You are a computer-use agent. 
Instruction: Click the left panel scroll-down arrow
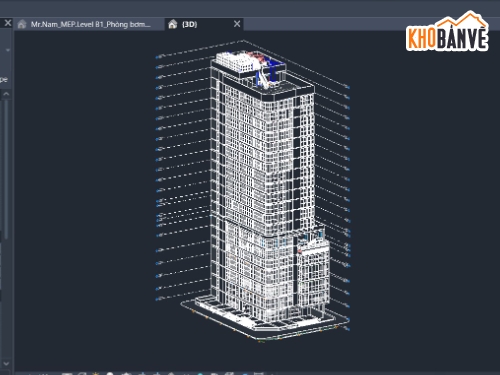tap(6, 363)
